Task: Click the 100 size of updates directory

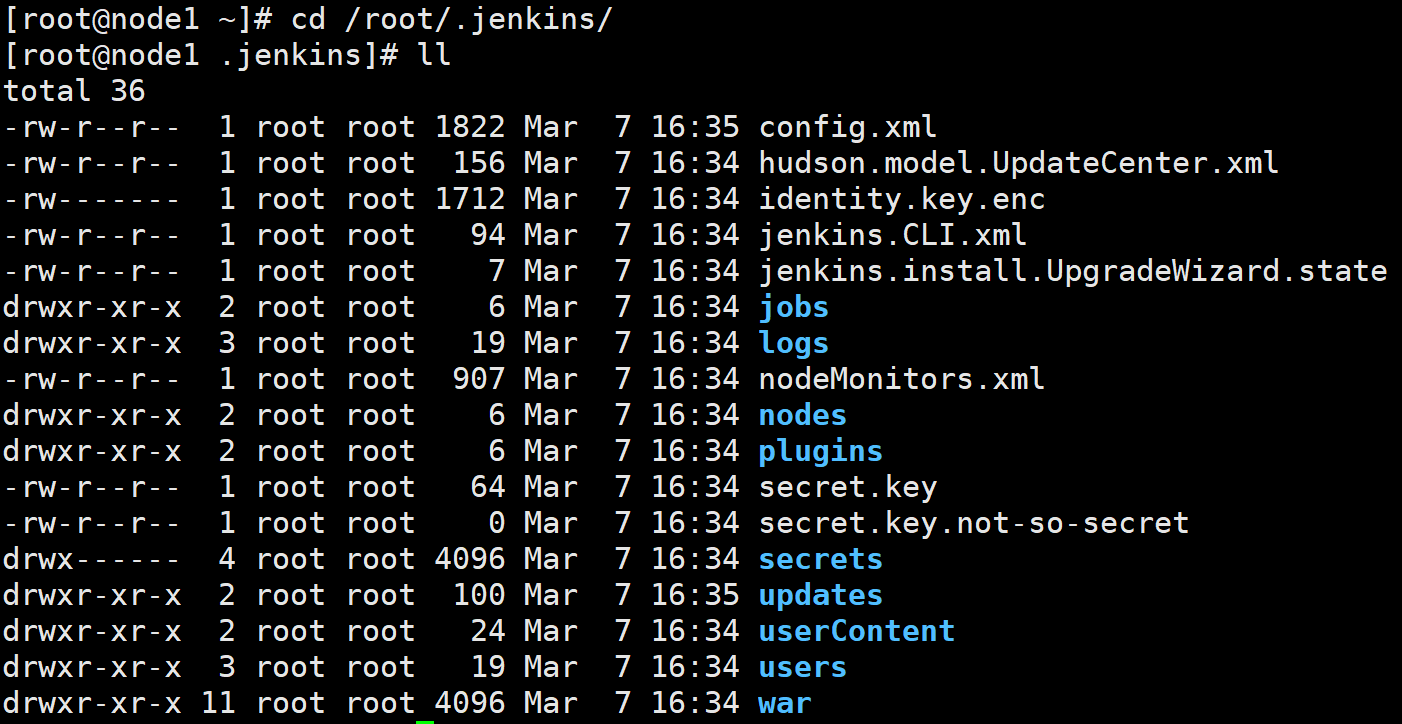Action: pos(479,595)
